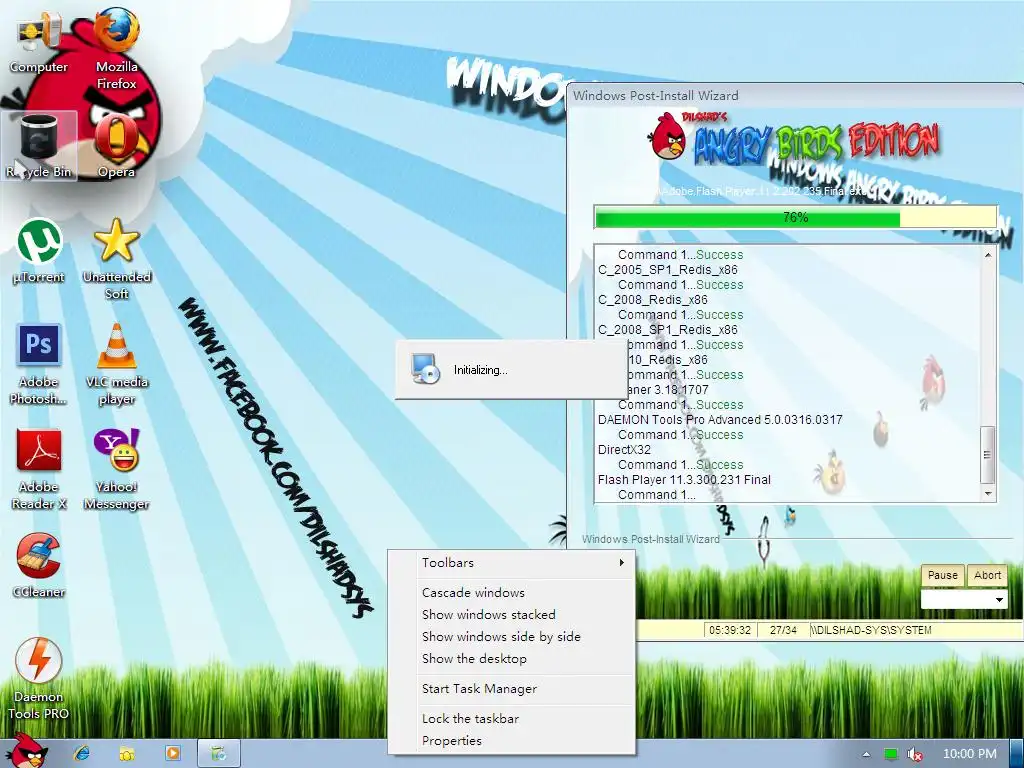Viewport: 1024px width, 768px height.
Task: Open the Opera browser shortcut
Action: tap(116, 146)
